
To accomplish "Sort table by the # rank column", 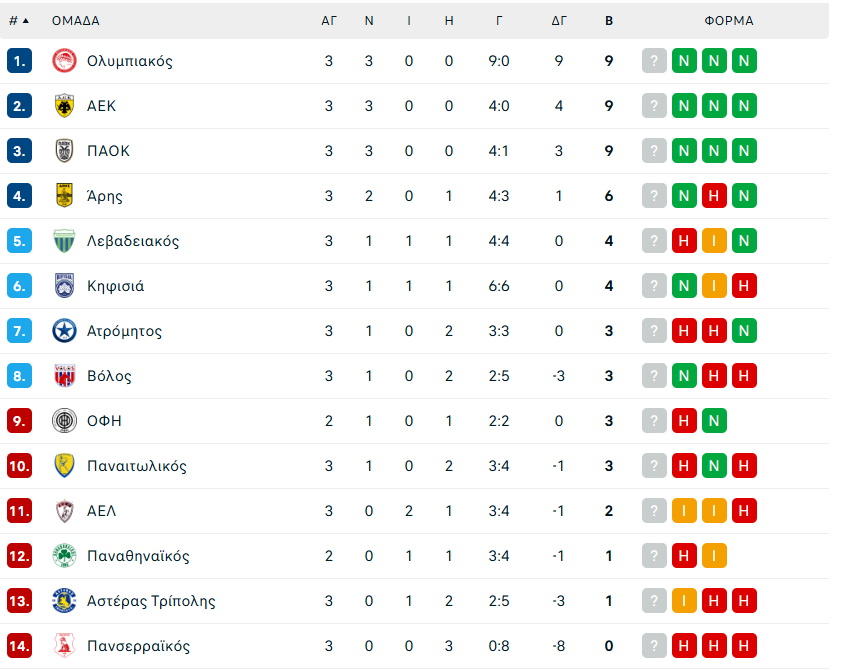I will pos(18,20).
